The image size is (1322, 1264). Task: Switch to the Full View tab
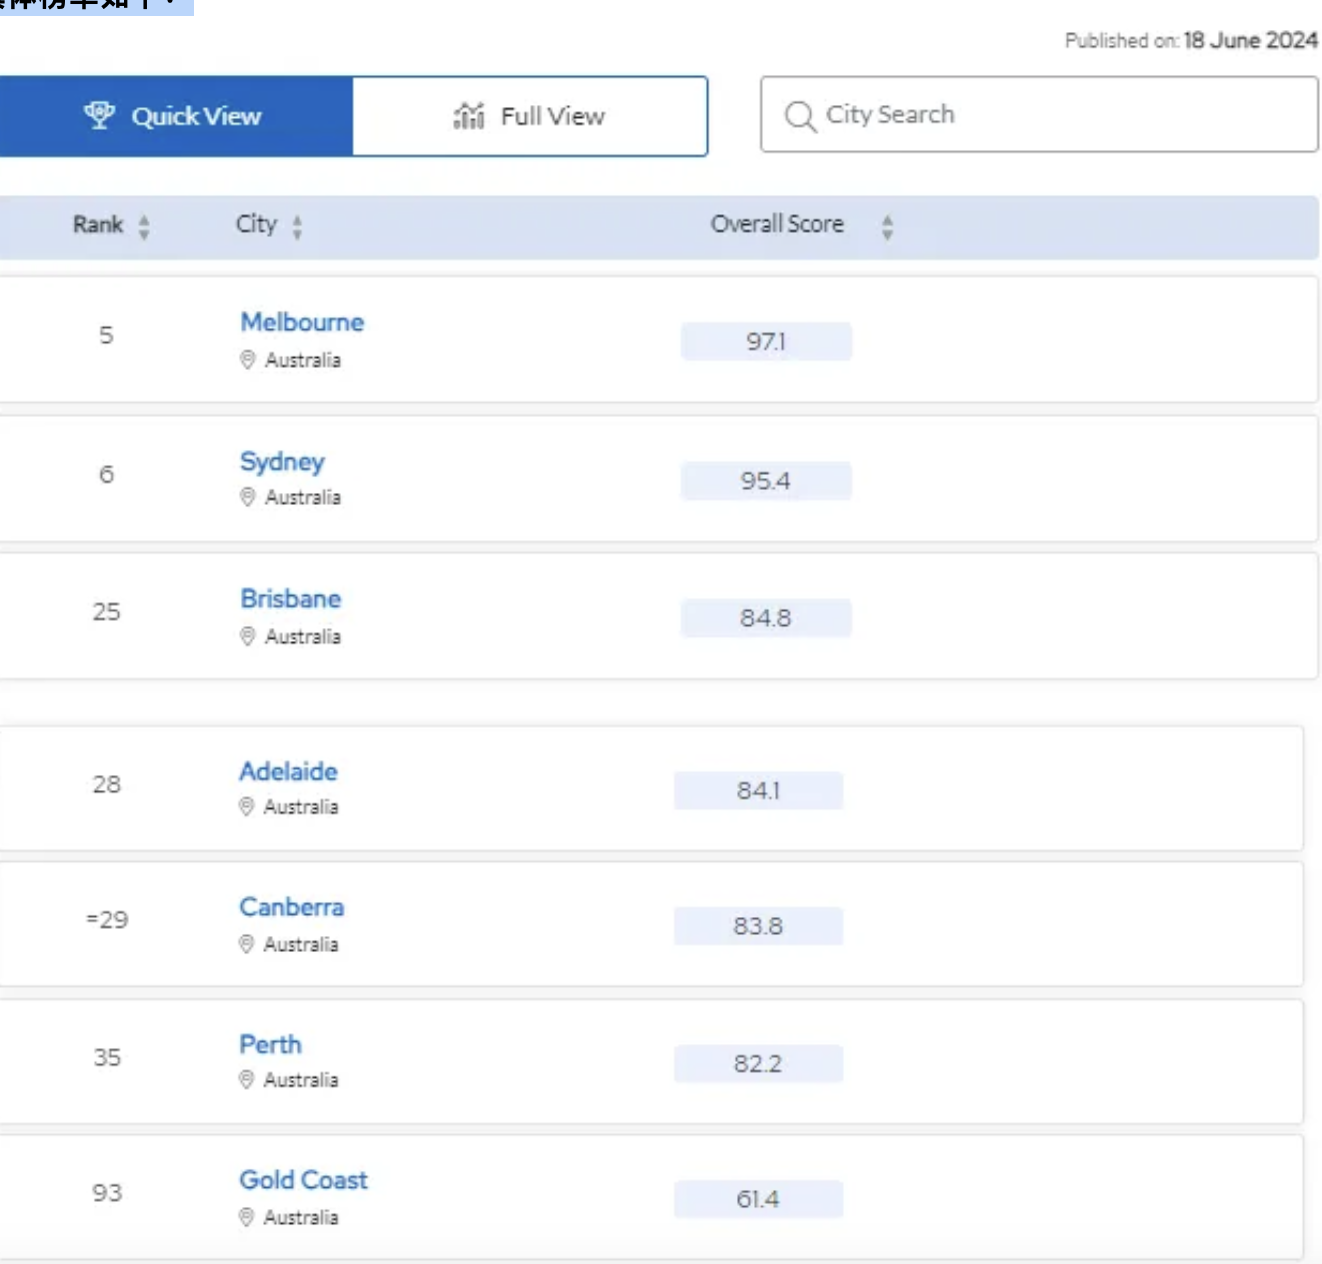pyautogui.click(x=530, y=116)
